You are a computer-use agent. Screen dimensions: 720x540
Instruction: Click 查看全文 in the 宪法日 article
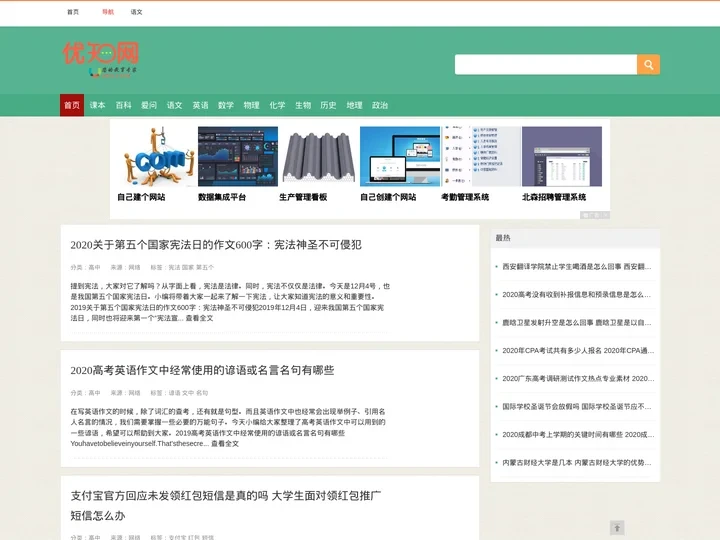tap(199, 318)
